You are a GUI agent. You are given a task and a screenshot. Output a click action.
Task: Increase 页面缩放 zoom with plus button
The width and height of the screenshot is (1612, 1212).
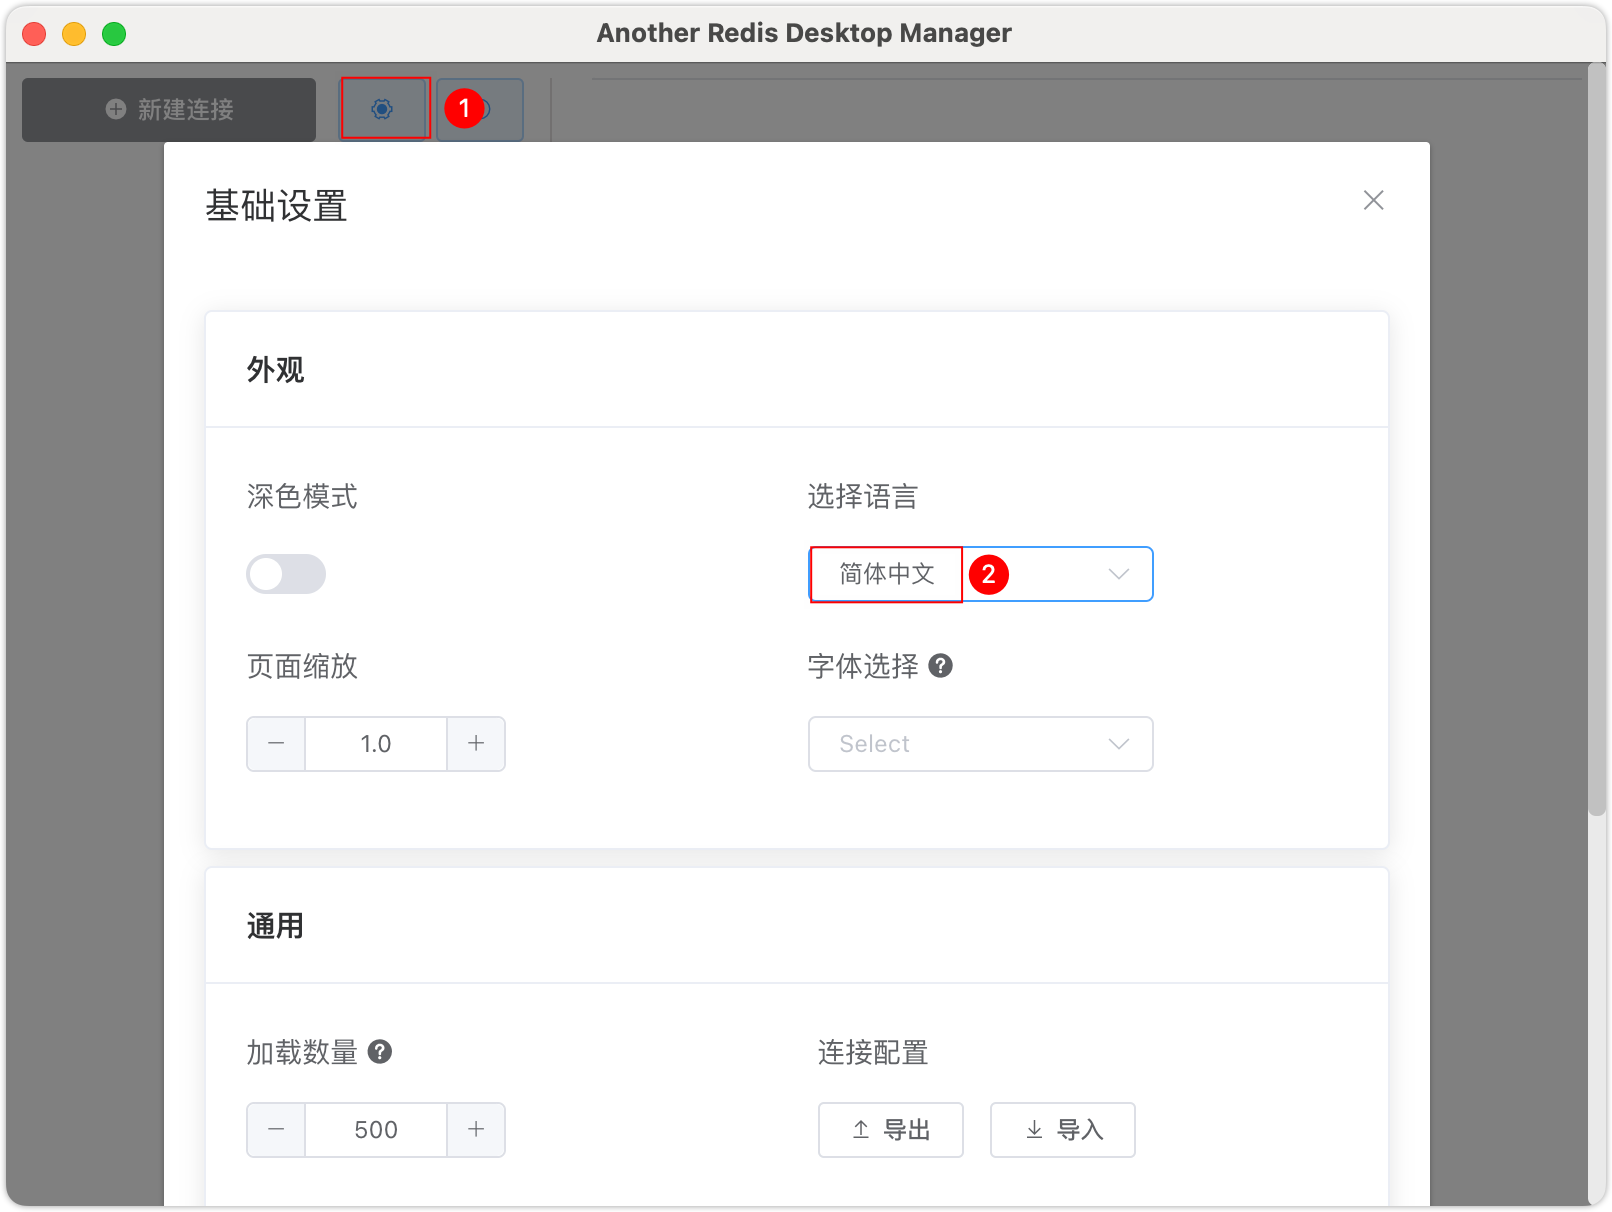click(476, 744)
